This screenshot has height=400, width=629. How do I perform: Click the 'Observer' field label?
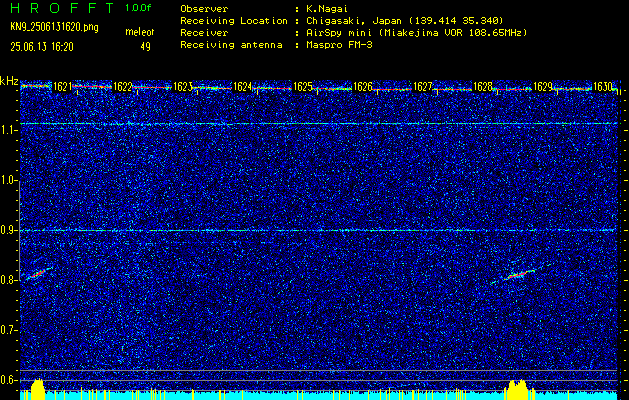(x=204, y=8)
